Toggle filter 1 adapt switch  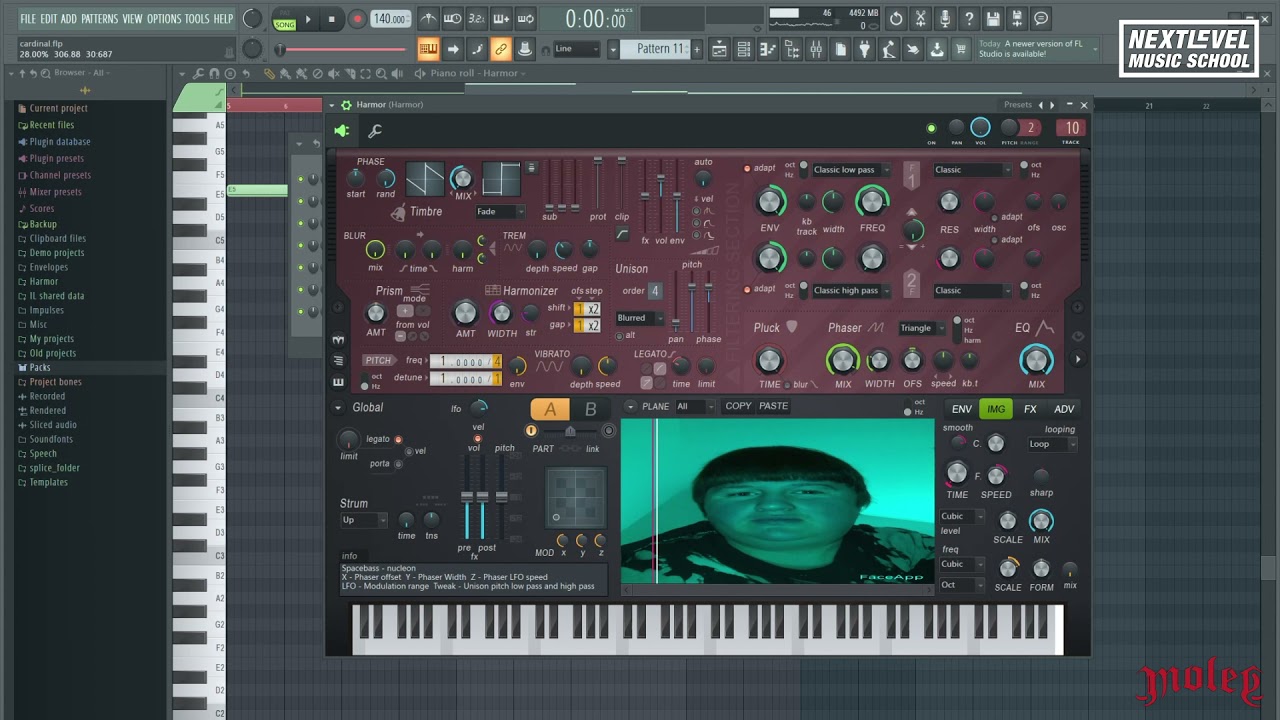tap(747, 168)
